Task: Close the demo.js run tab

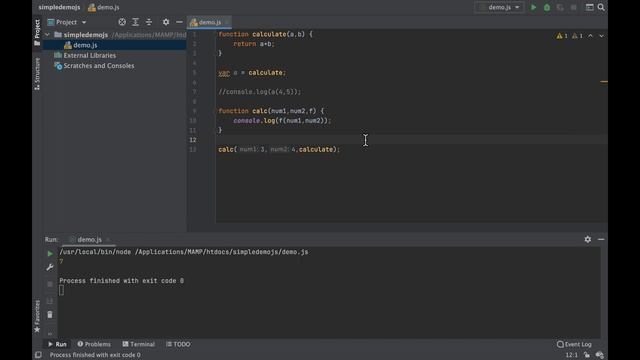Action: 108,240
